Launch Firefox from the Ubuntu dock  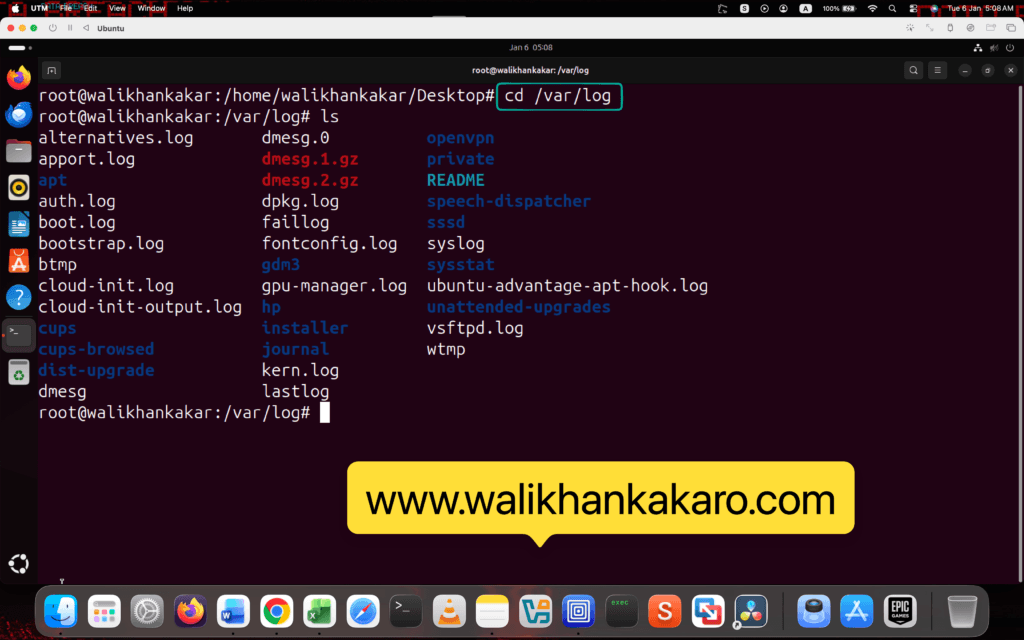click(x=18, y=78)
